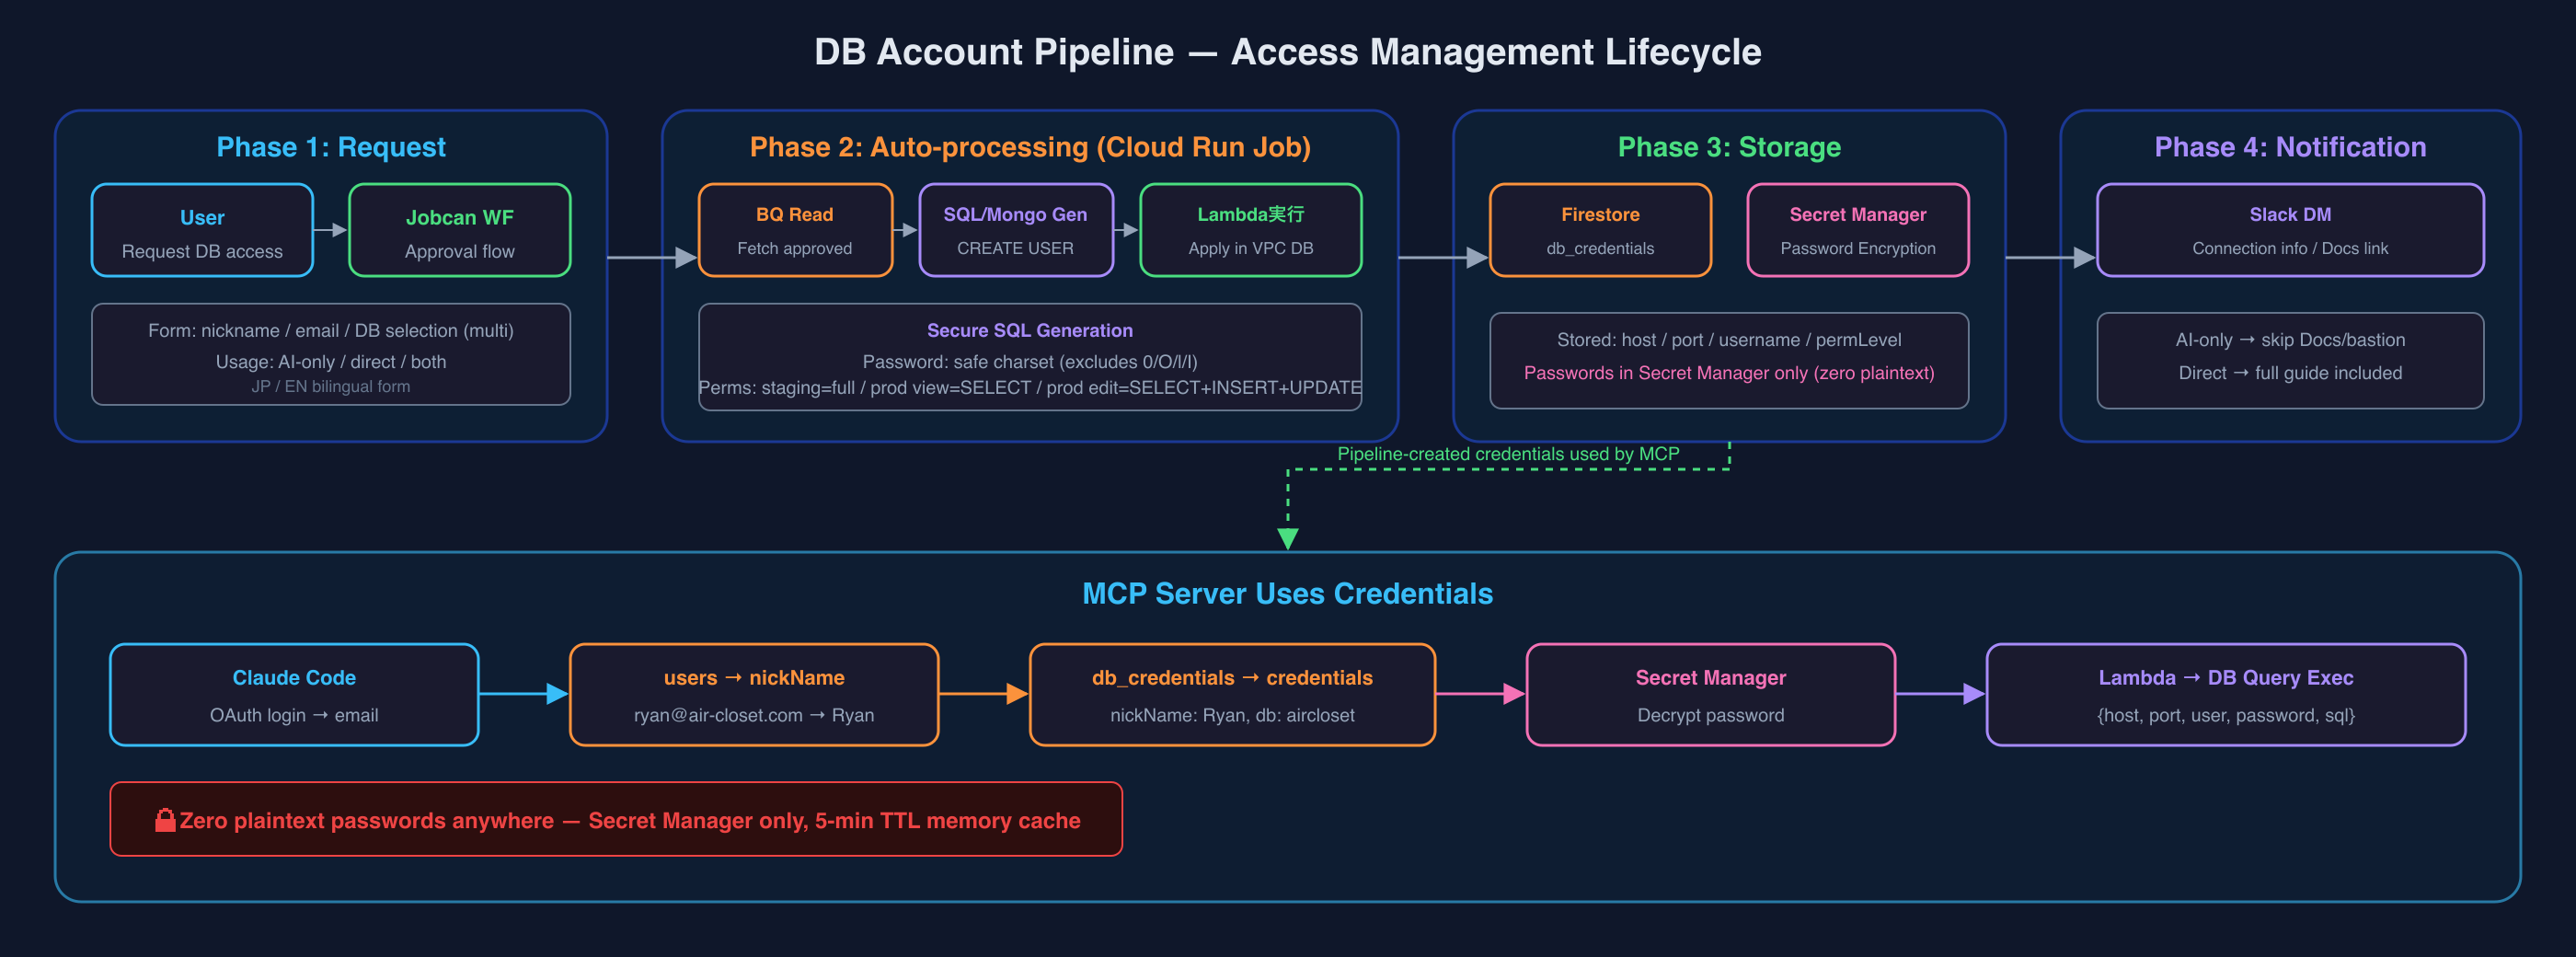Click the Phase 1: Request heading
This screenshot has width=2576, height=957.
(x=331, y=147)
